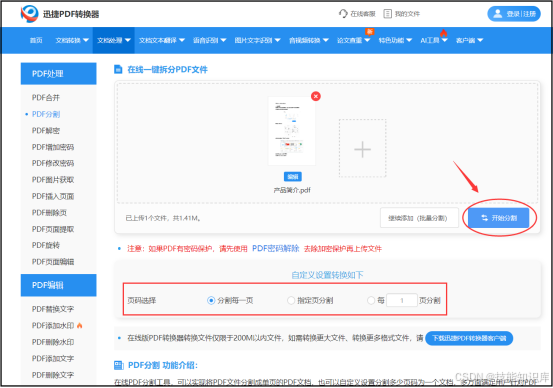This screenshot has width=553, height=388.
Task: Open PDF修改密码 in the sidebar
Action: 53,163
